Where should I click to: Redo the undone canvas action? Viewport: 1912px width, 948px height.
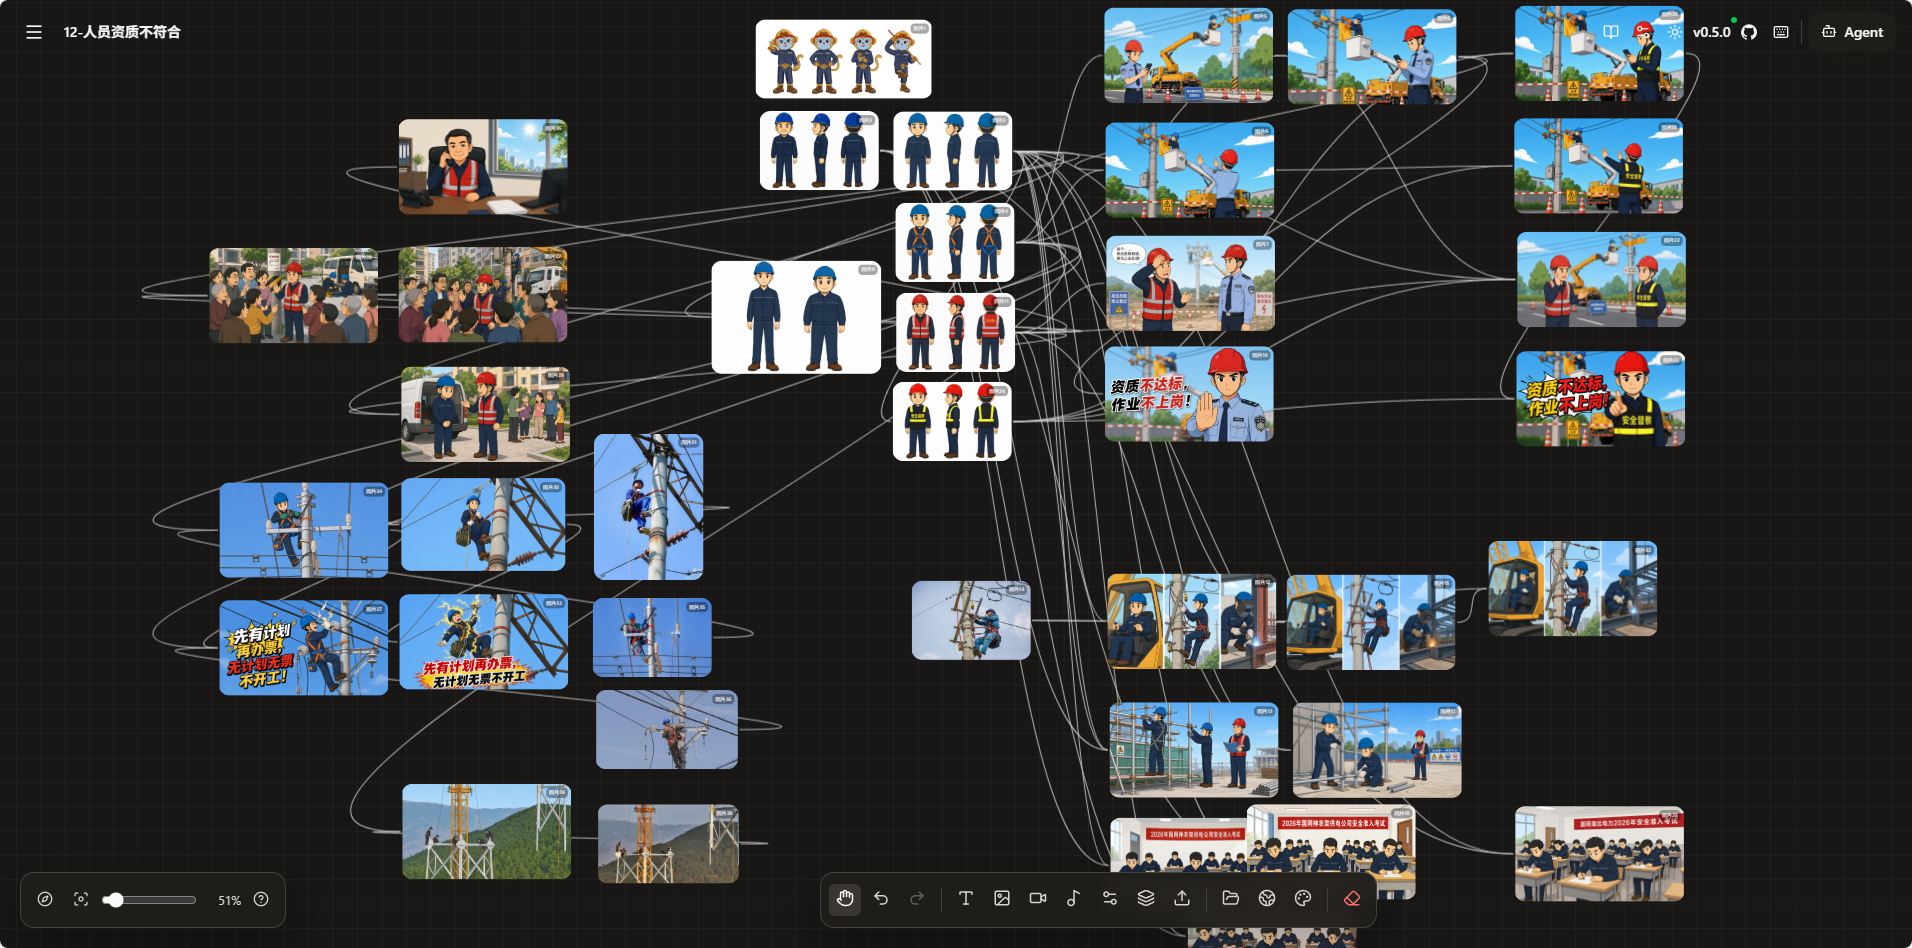click(917, 898)
